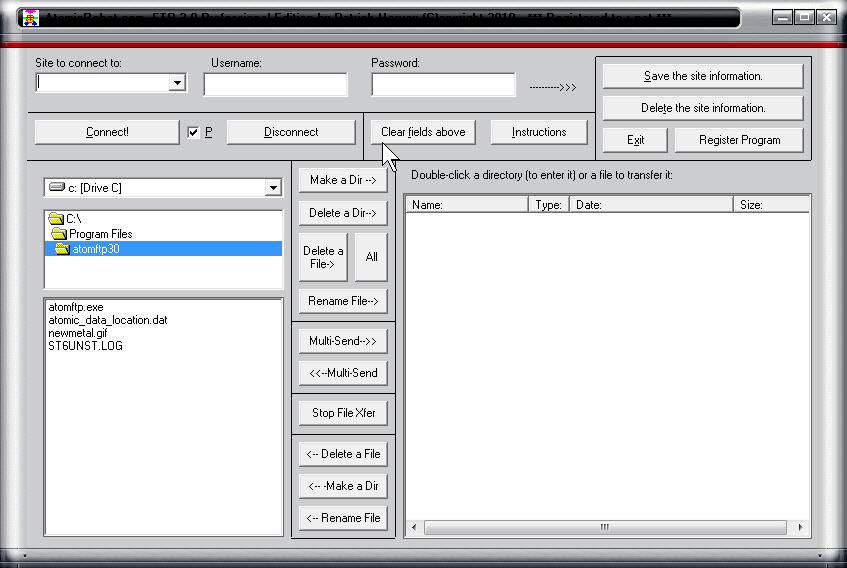The image size is (847, 568).
Task: Click the Connect! button
Action: (107, 132)
